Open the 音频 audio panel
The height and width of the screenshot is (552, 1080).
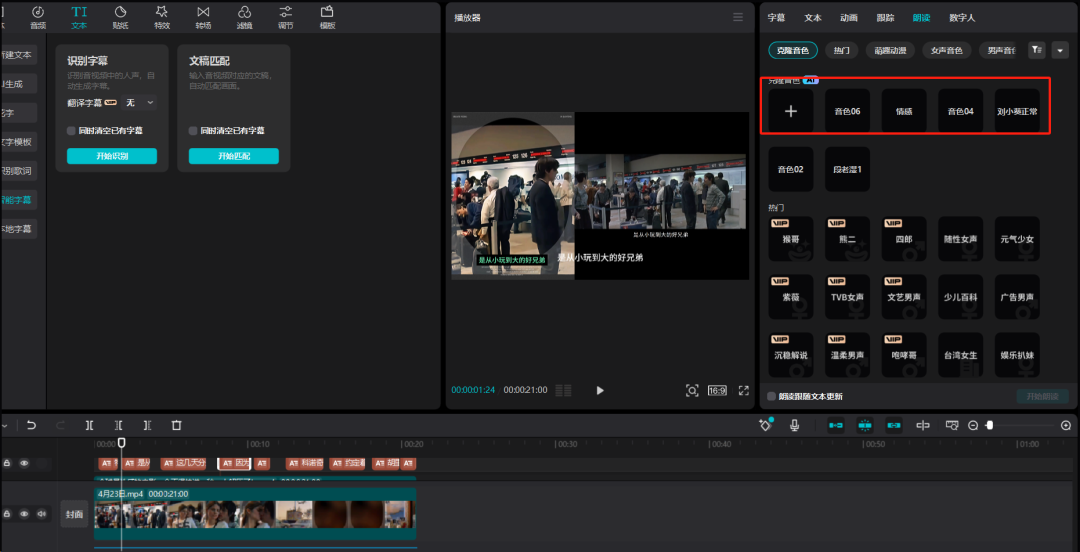(x=38, y=17)
